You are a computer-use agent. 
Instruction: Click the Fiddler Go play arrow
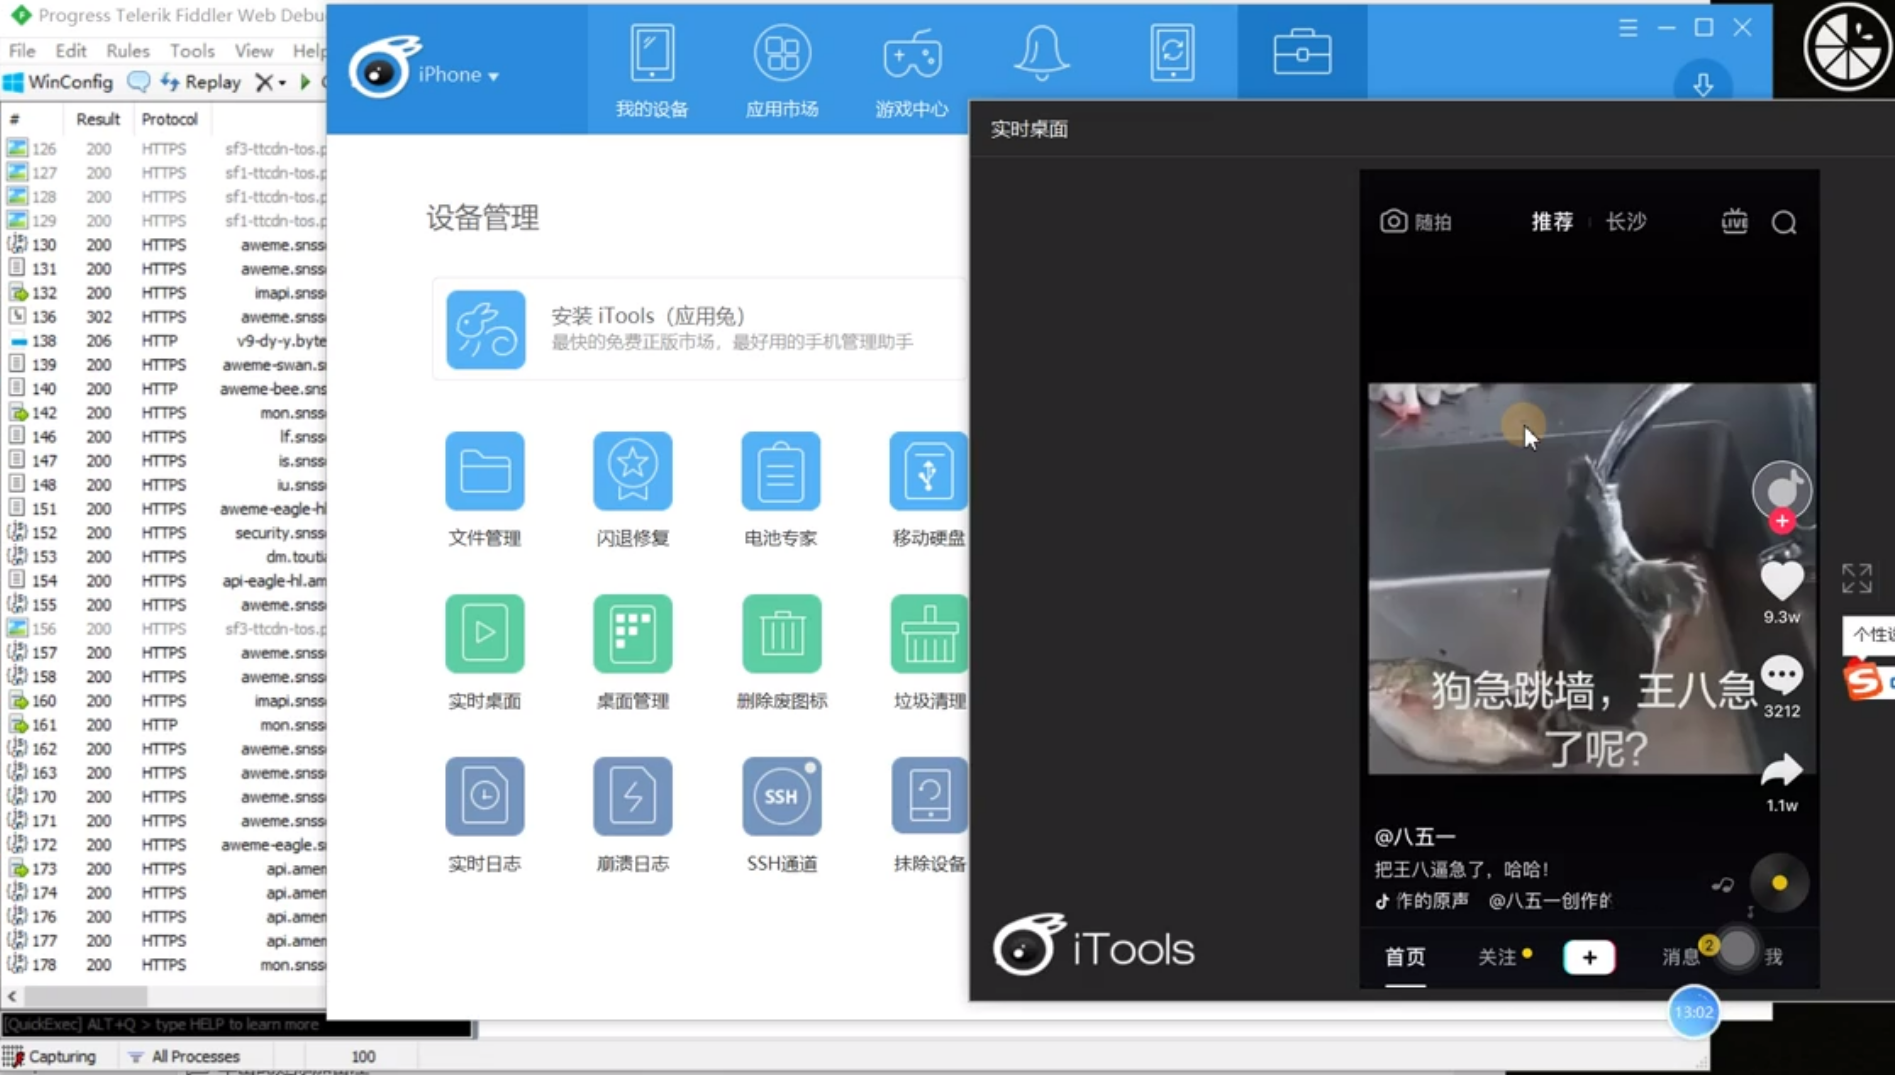[306, 82]
